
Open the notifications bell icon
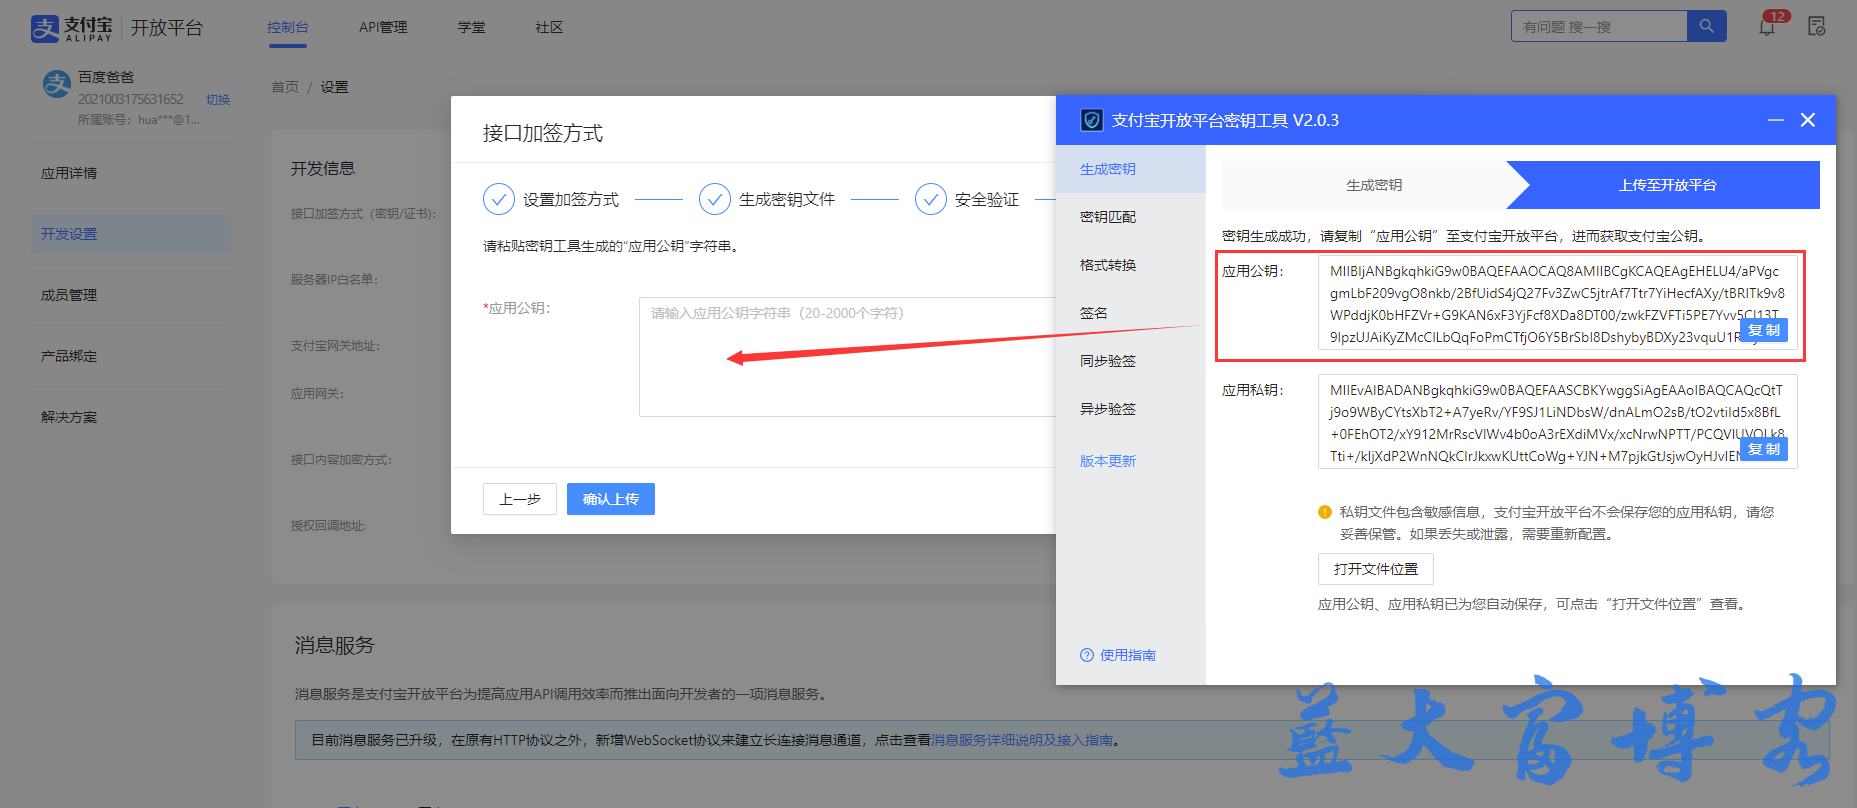click(1767, 27)
